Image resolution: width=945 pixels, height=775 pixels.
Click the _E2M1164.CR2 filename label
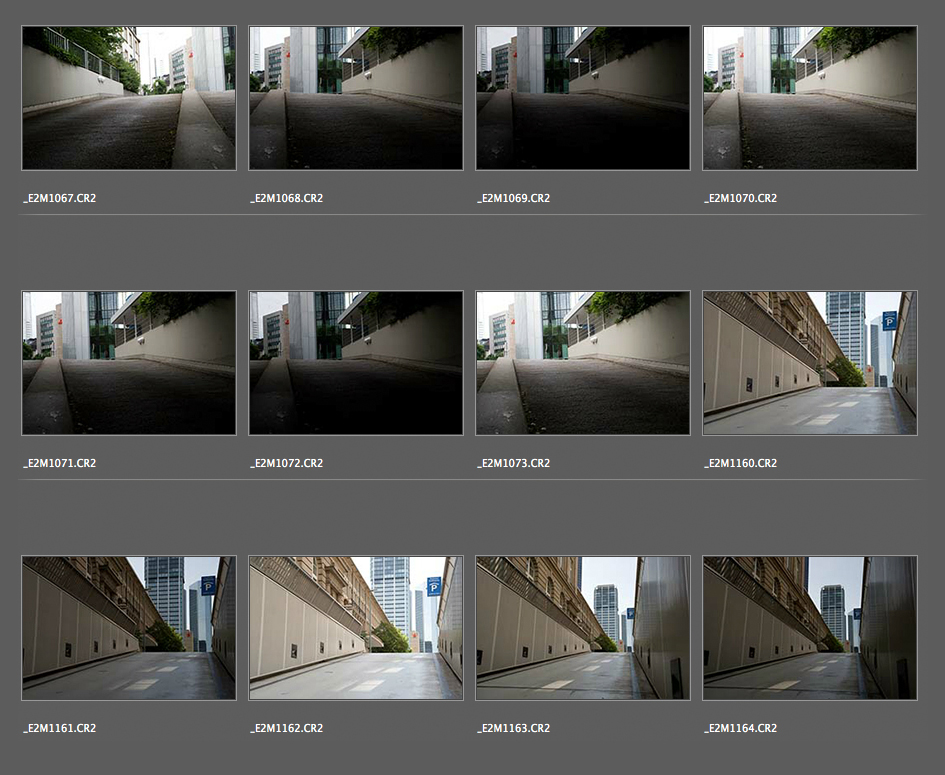(741, 728)
